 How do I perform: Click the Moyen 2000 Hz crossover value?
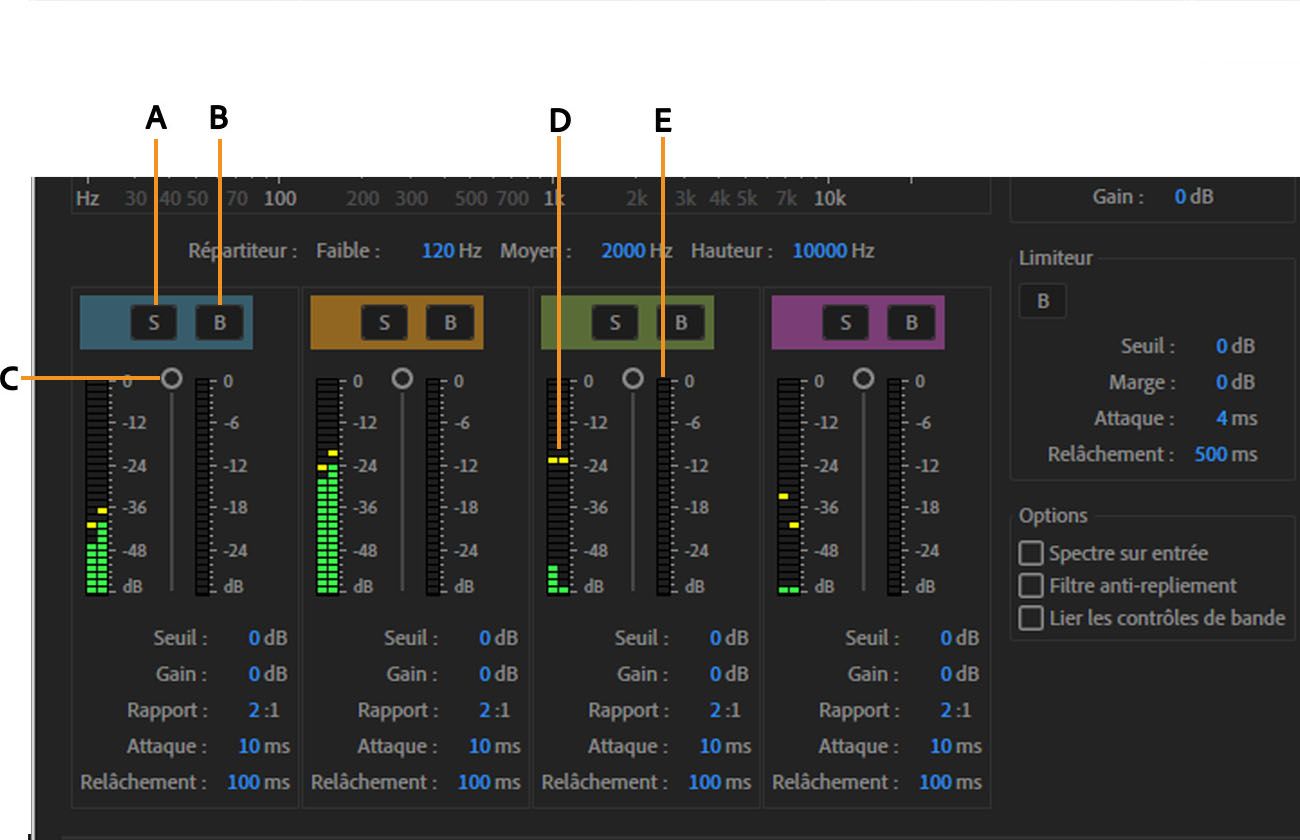tap(636, 250)
